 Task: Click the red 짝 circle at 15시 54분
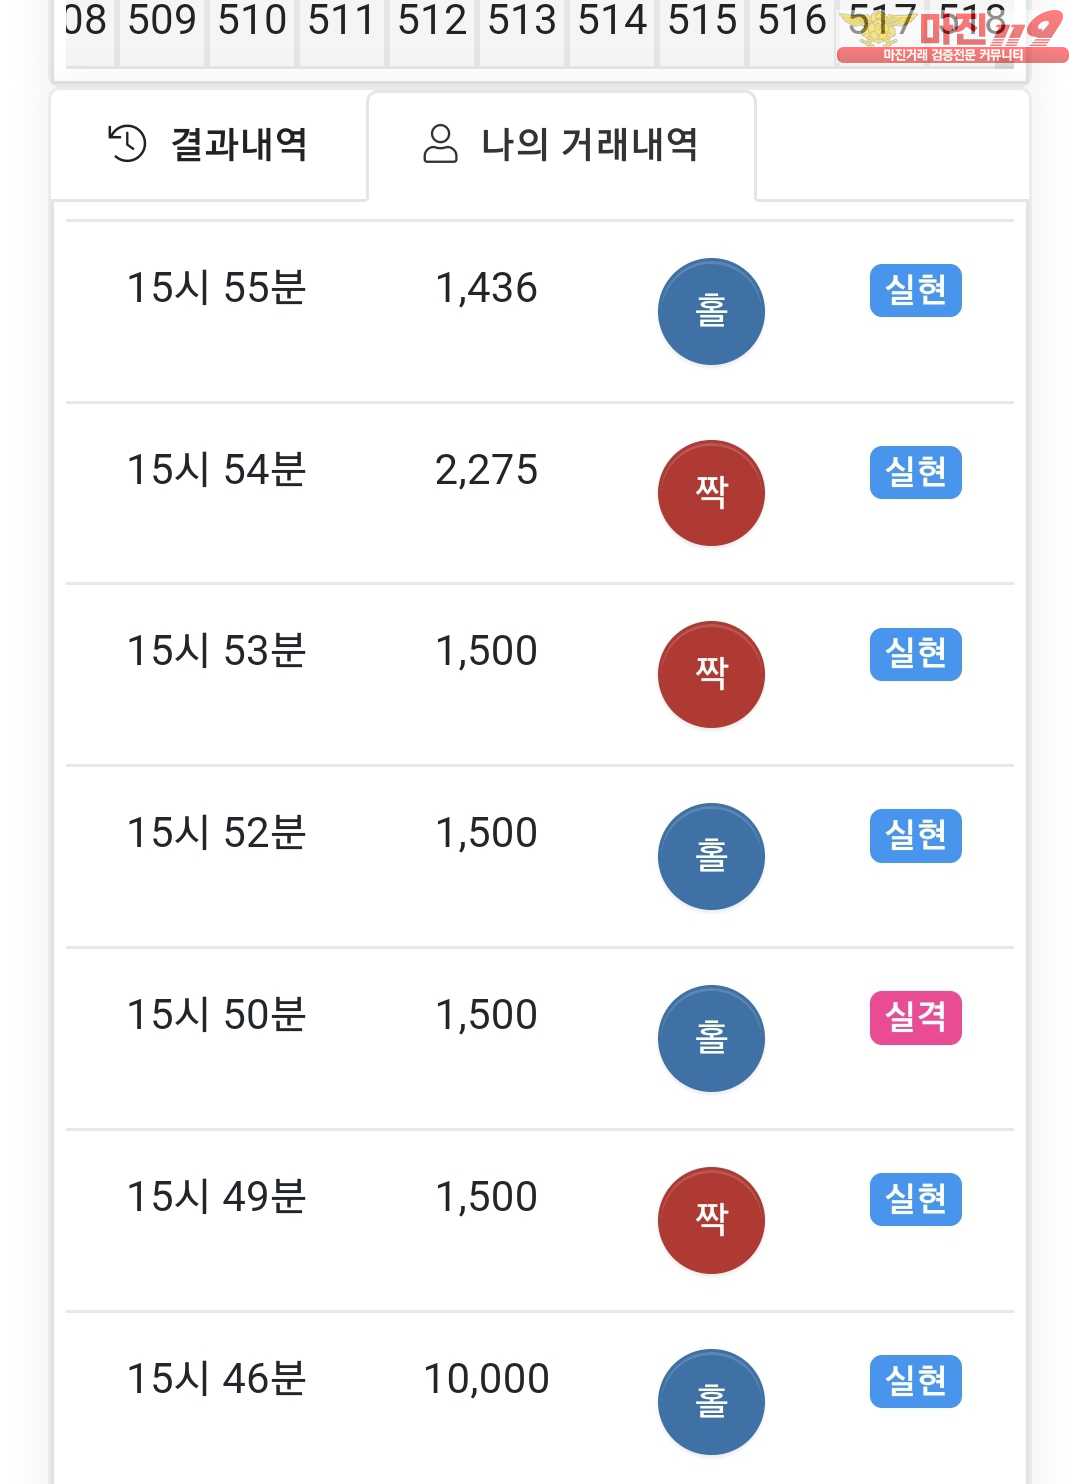pyautogui.click(x=711, y=493)
